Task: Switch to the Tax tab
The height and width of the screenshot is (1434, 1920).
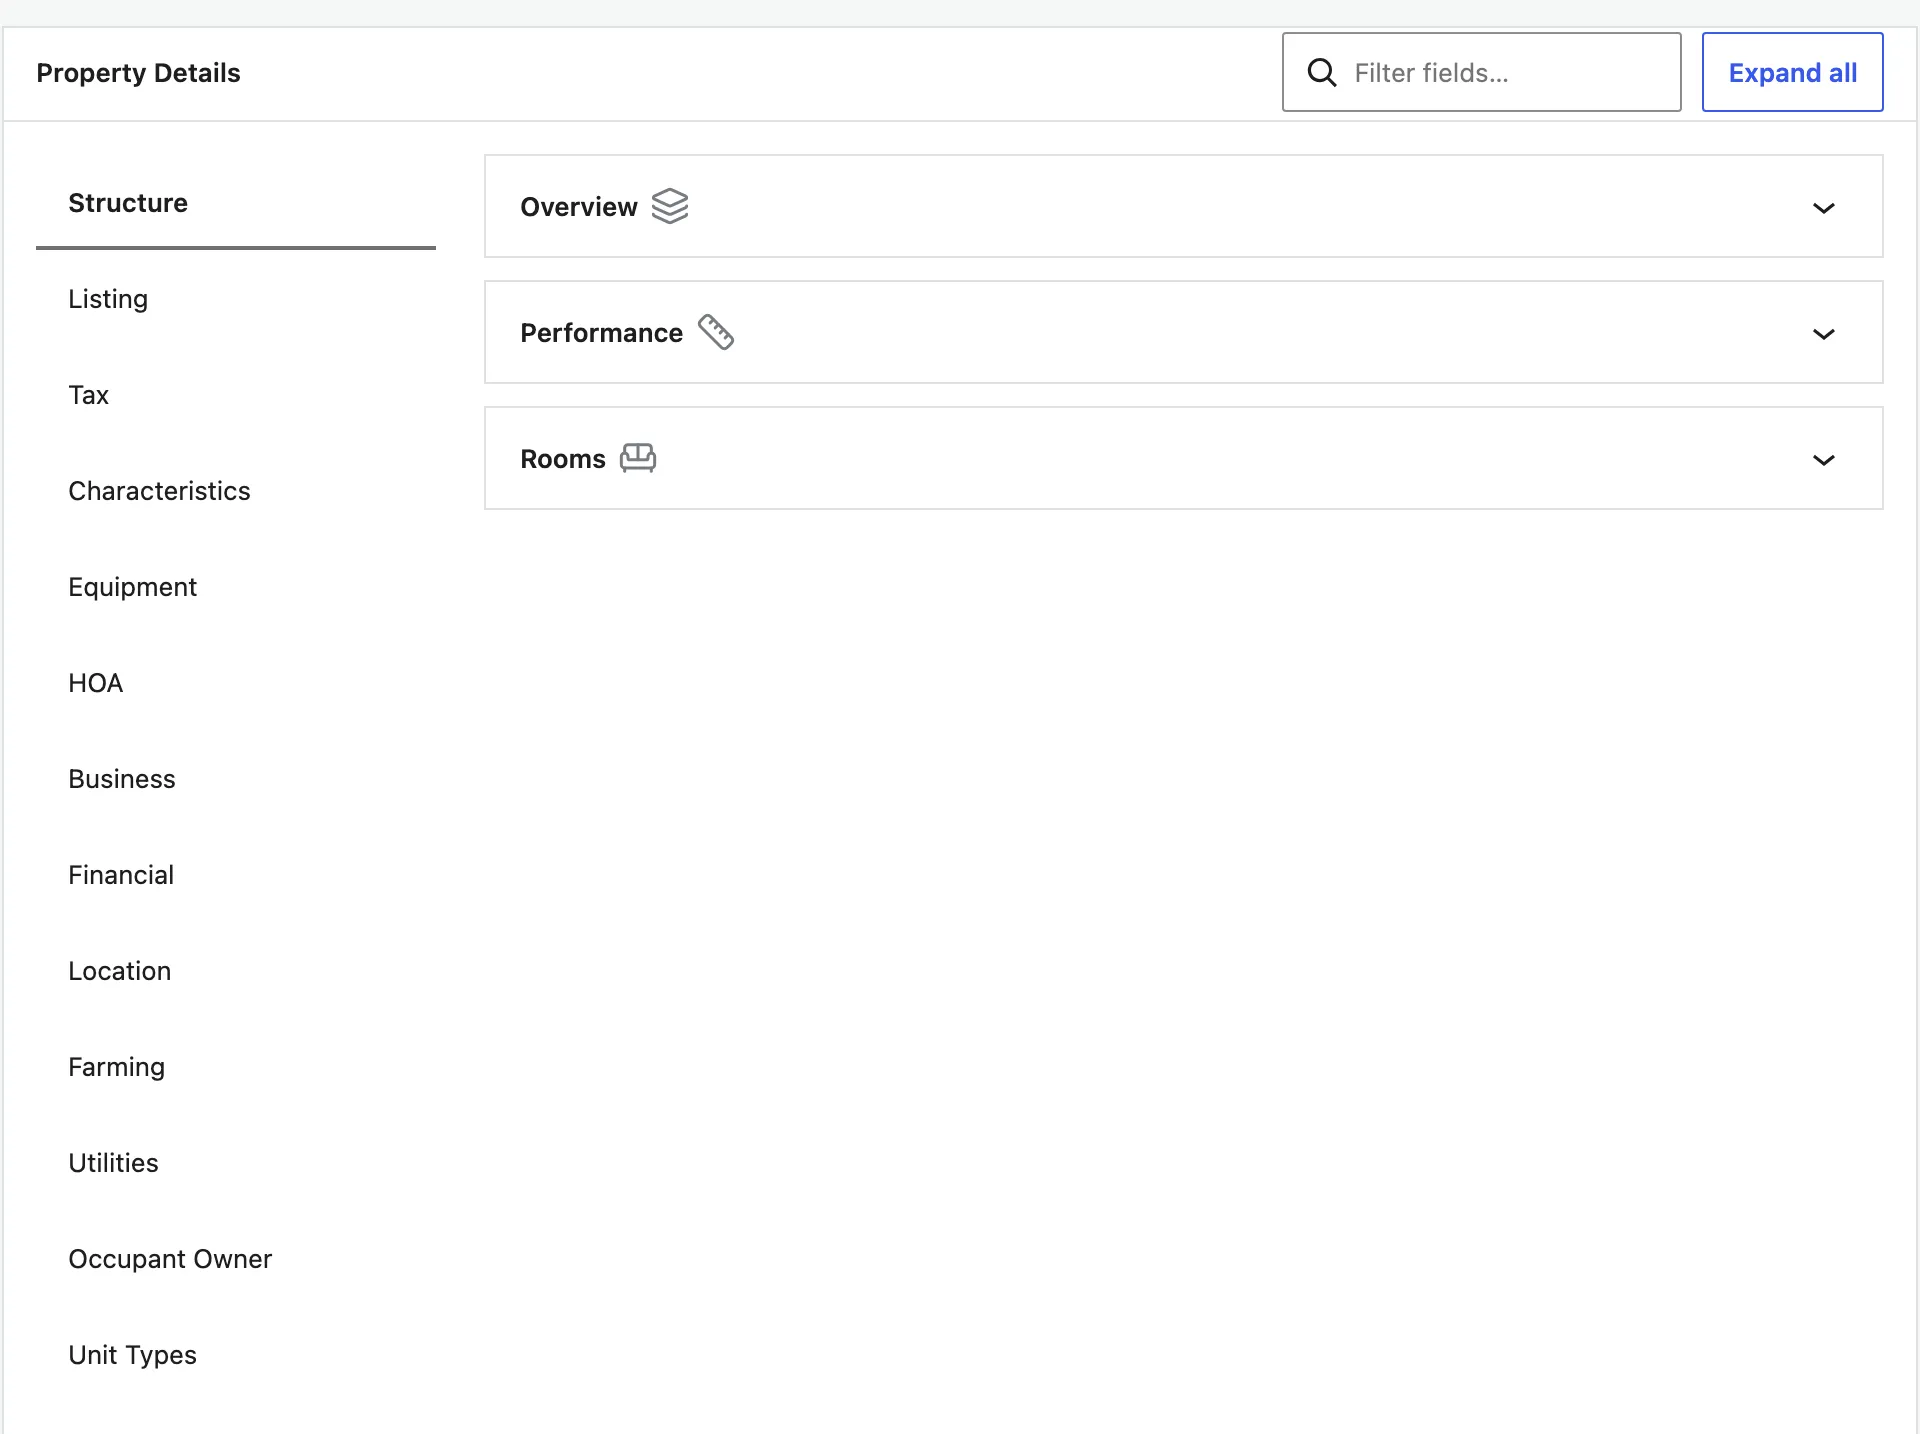Action: pyautogui.click(x=236, y=395)
